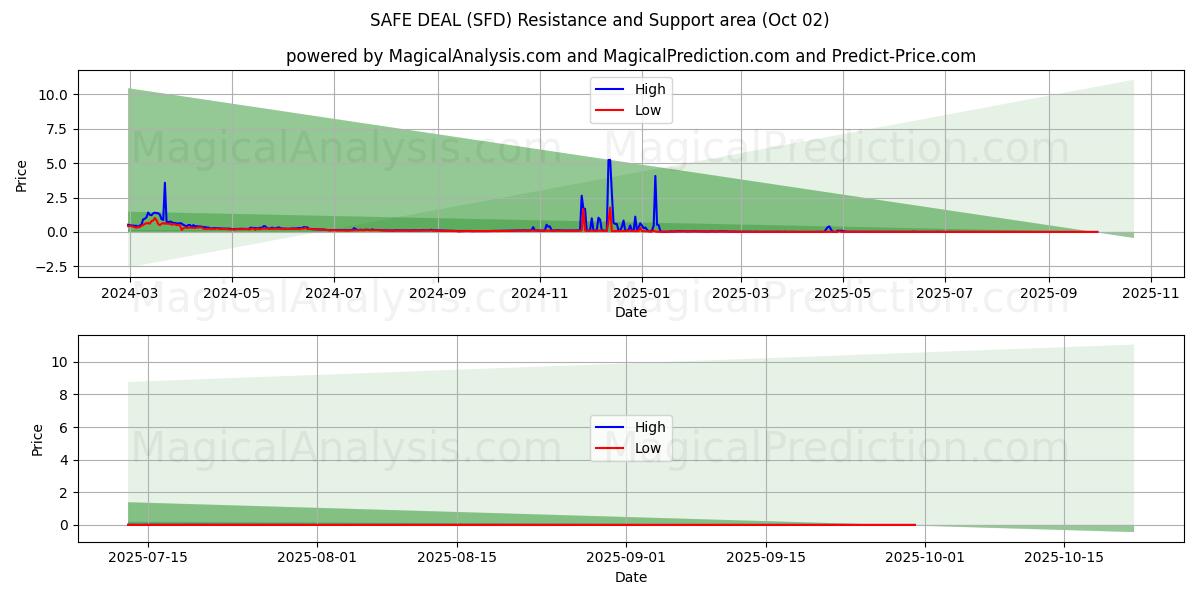Screen dimensions: 1200x600
Task: Click the blue High line swatch in bottom legend
Action: [611, 427]
